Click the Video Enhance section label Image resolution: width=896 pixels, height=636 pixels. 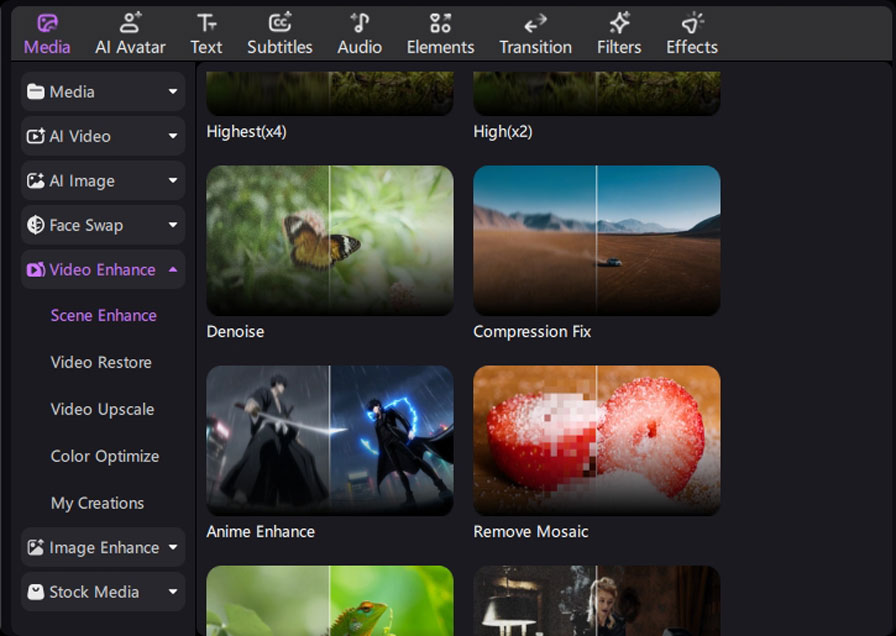tap(102, 270)
